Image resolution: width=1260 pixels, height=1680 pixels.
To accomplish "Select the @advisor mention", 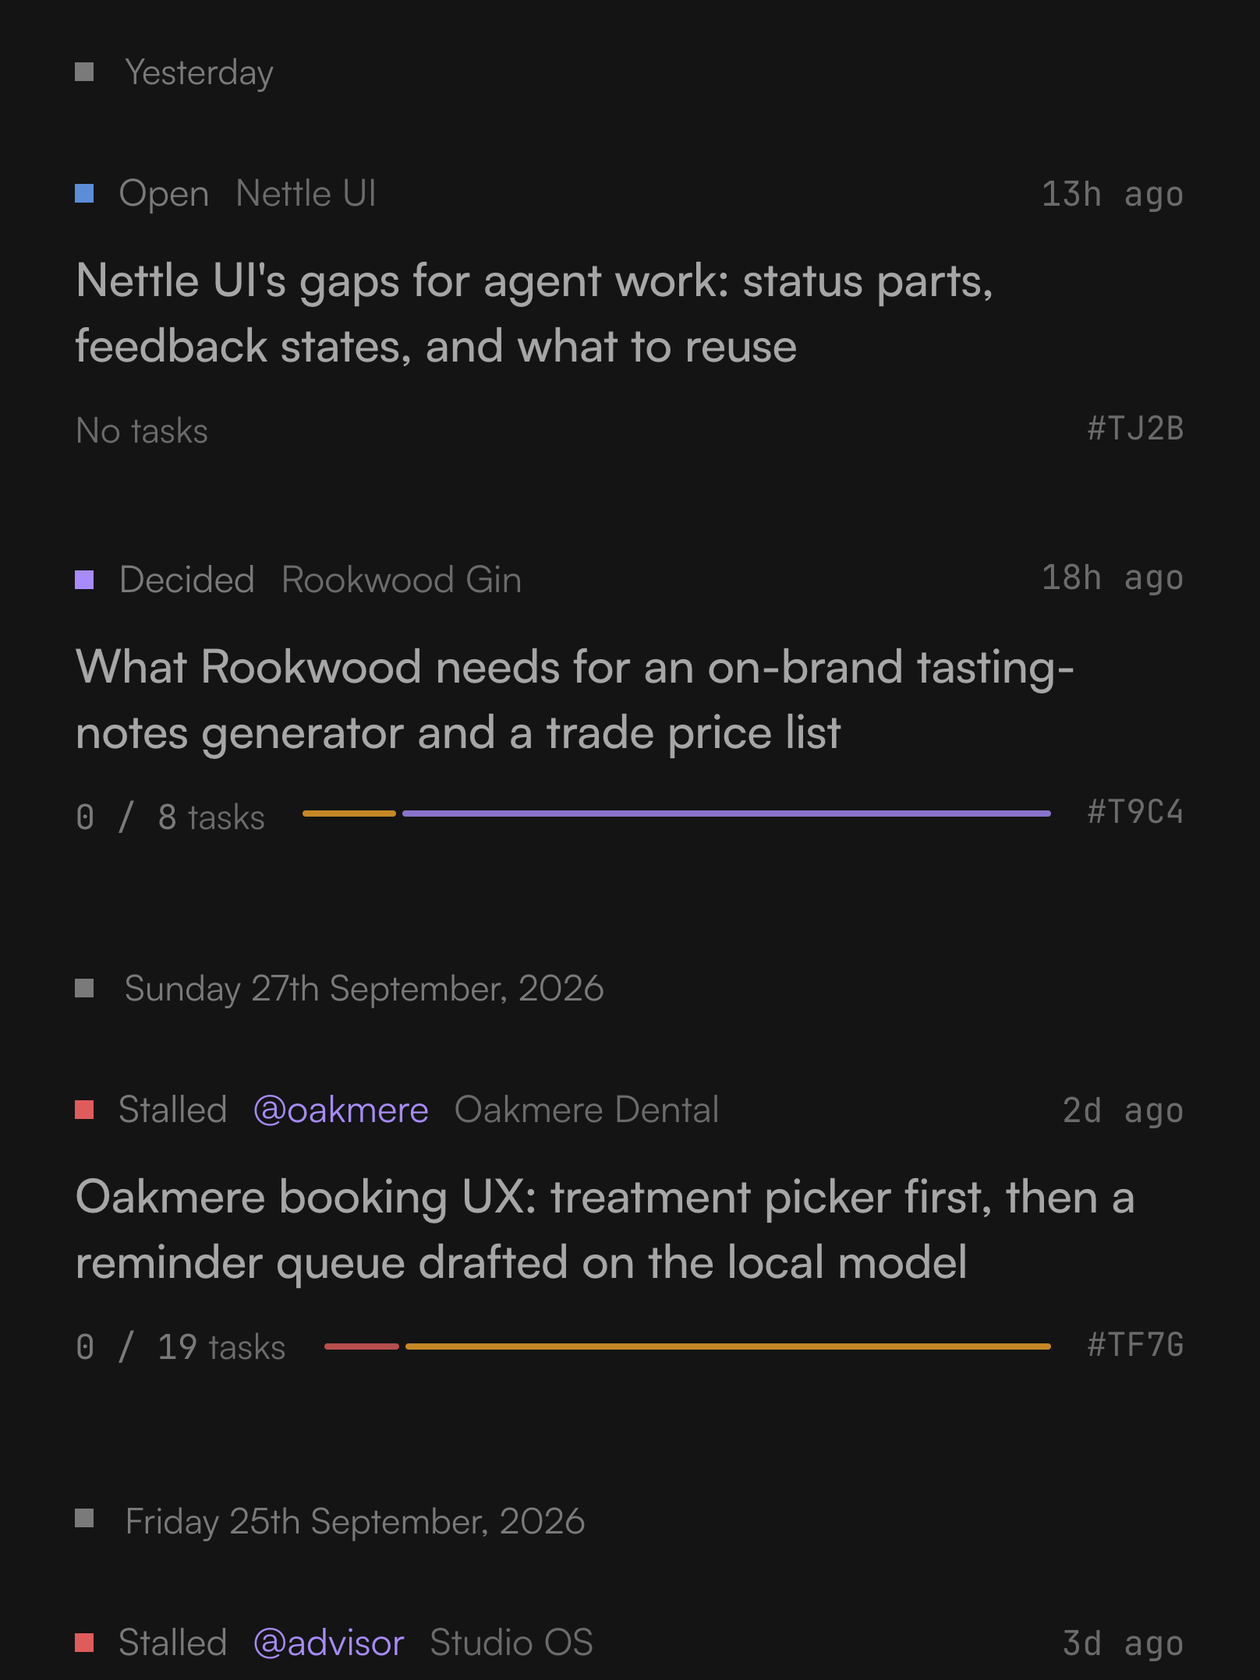I will pos(329,1643).
